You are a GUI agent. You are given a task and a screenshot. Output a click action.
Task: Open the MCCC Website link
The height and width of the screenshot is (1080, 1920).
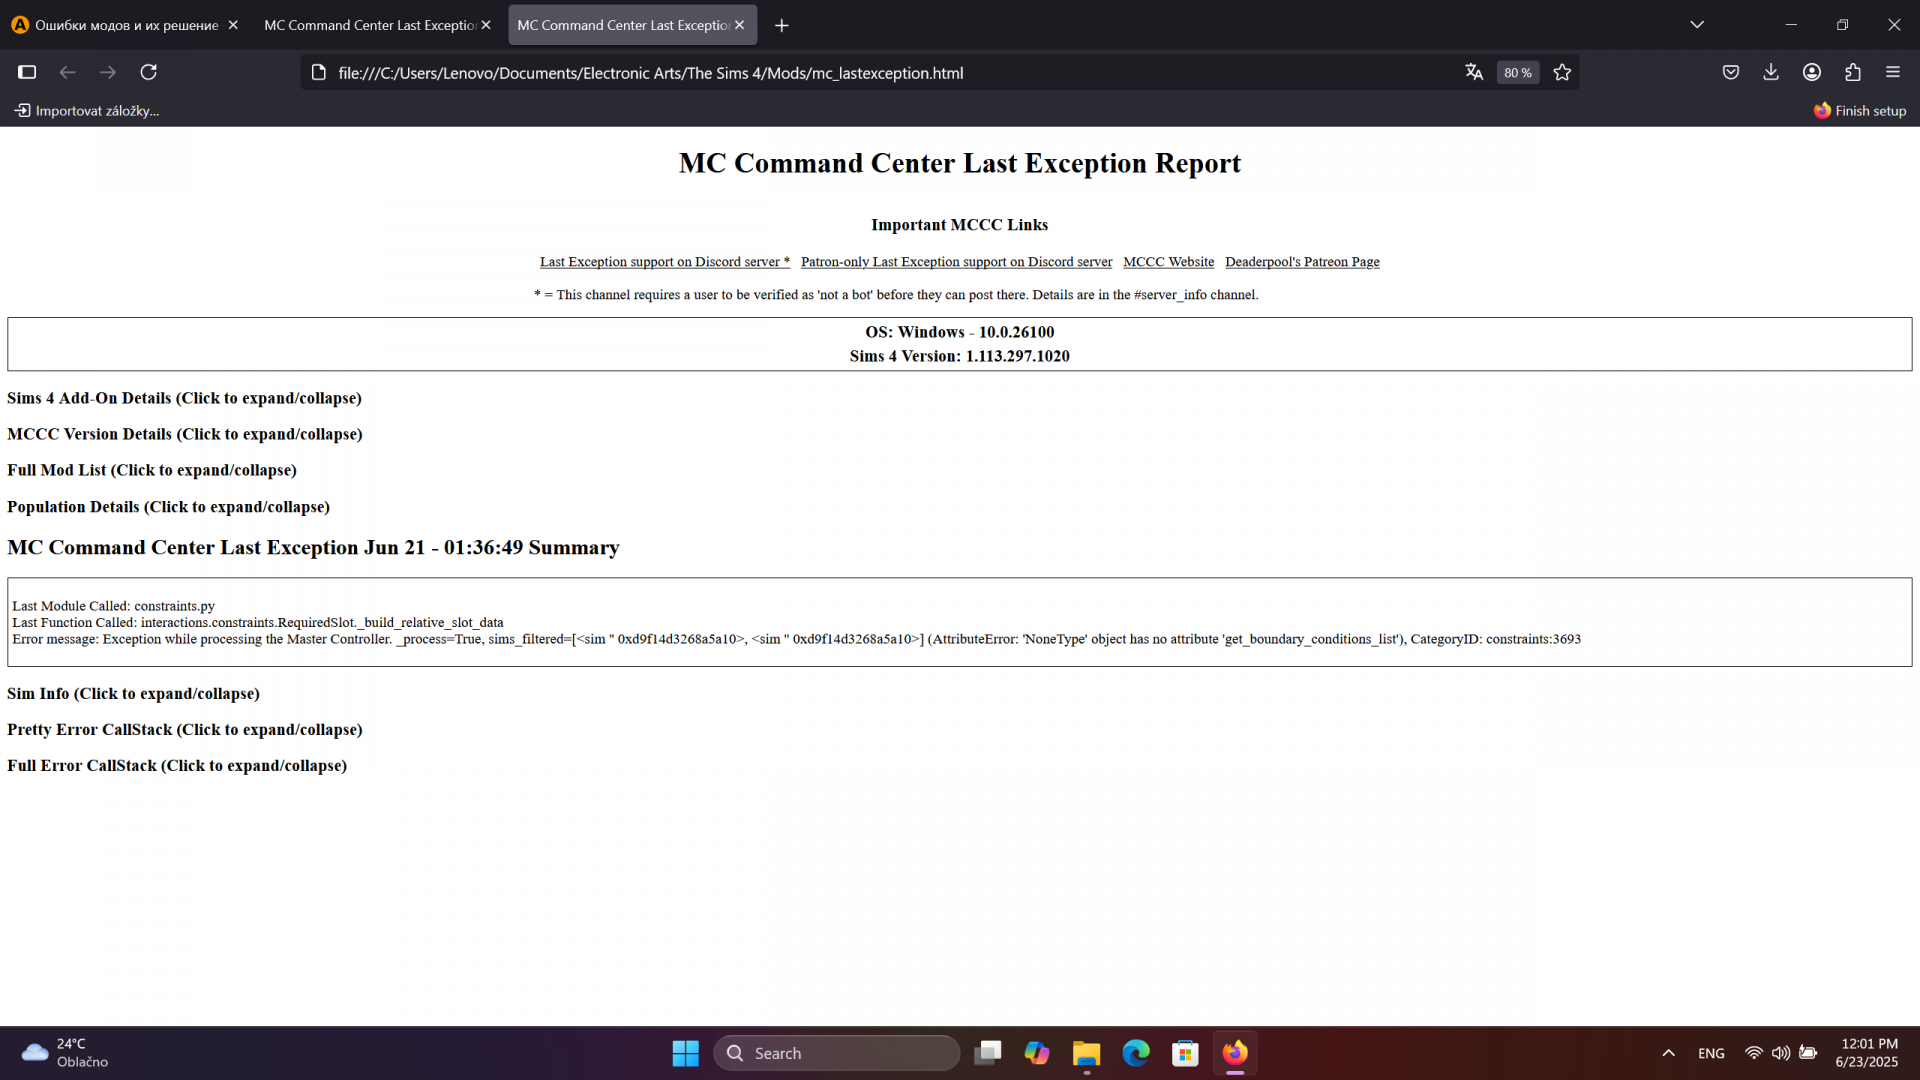click(x=1168, y=262)
